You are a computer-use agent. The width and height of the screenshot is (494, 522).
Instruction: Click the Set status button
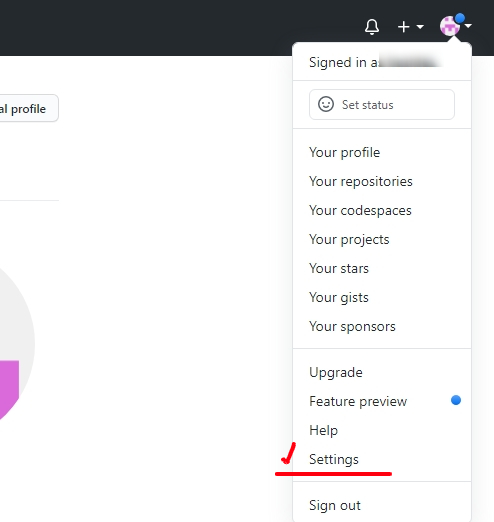[382, 104]
